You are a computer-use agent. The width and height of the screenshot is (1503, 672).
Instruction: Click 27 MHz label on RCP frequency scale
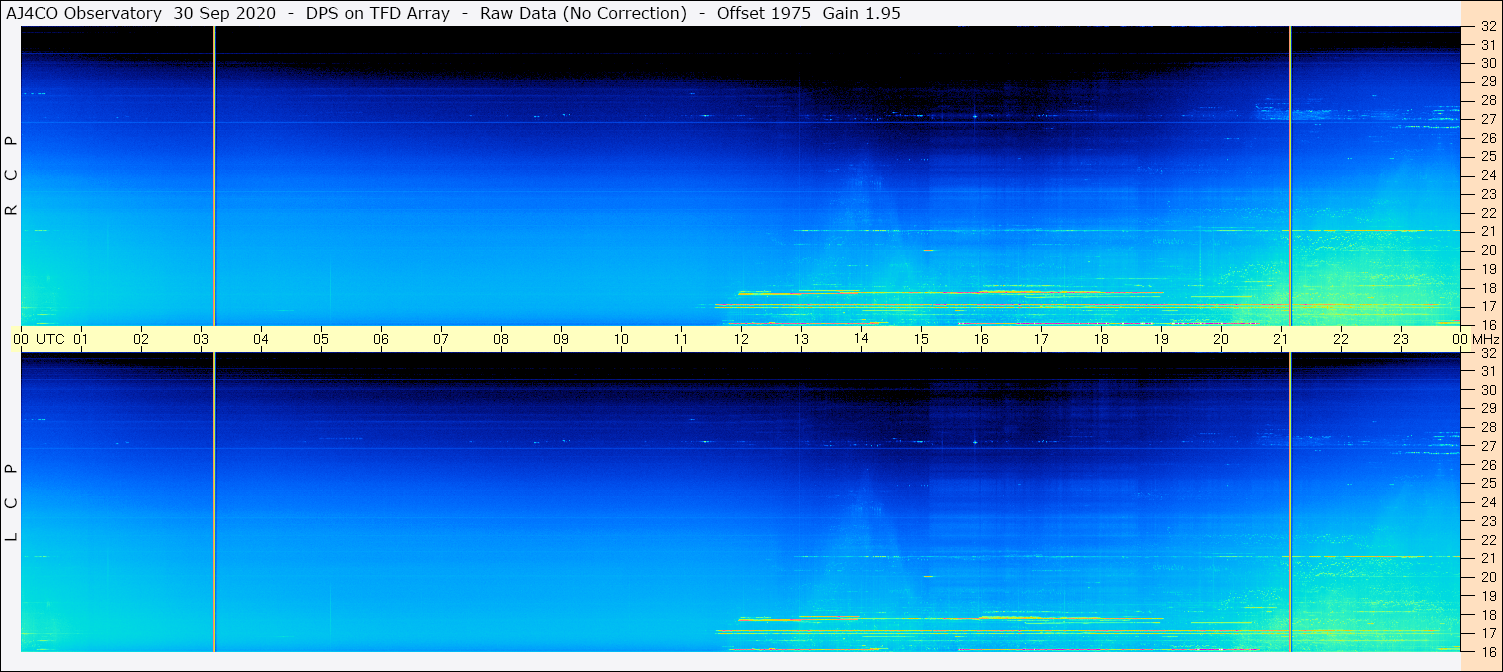tap(1487, 119)
